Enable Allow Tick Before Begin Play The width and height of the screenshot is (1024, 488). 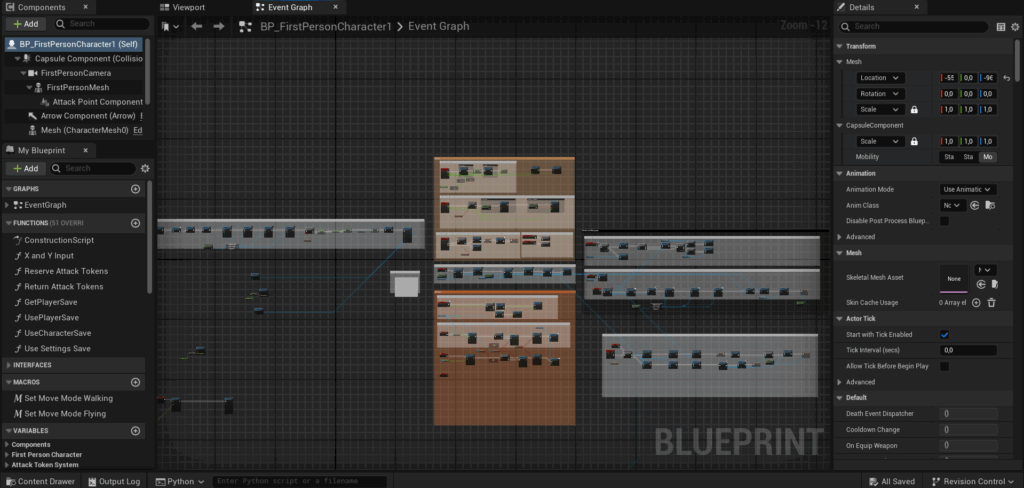(944, 366)
